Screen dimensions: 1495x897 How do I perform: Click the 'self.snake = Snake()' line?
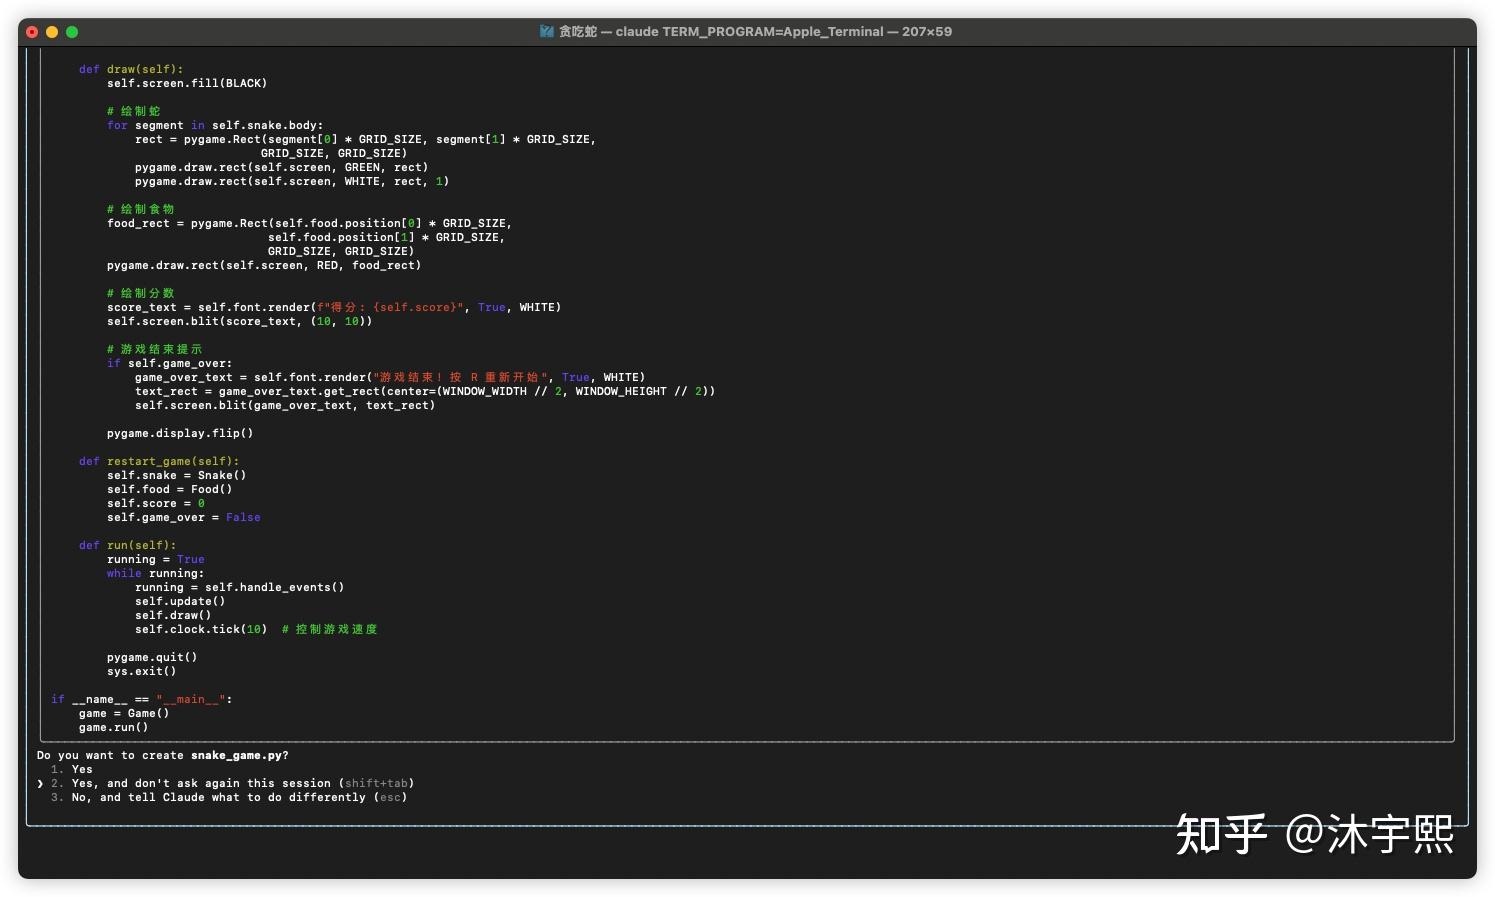pyautogui.click(x=176, y=475)
